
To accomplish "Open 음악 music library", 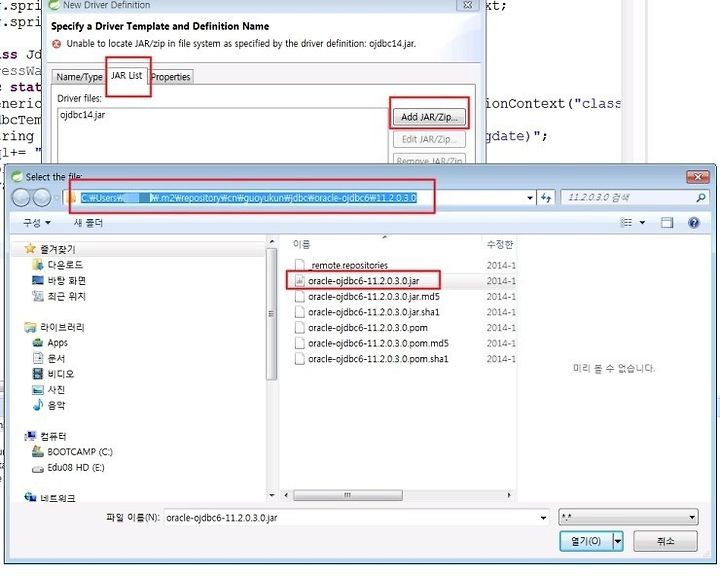I will [49, 405].
